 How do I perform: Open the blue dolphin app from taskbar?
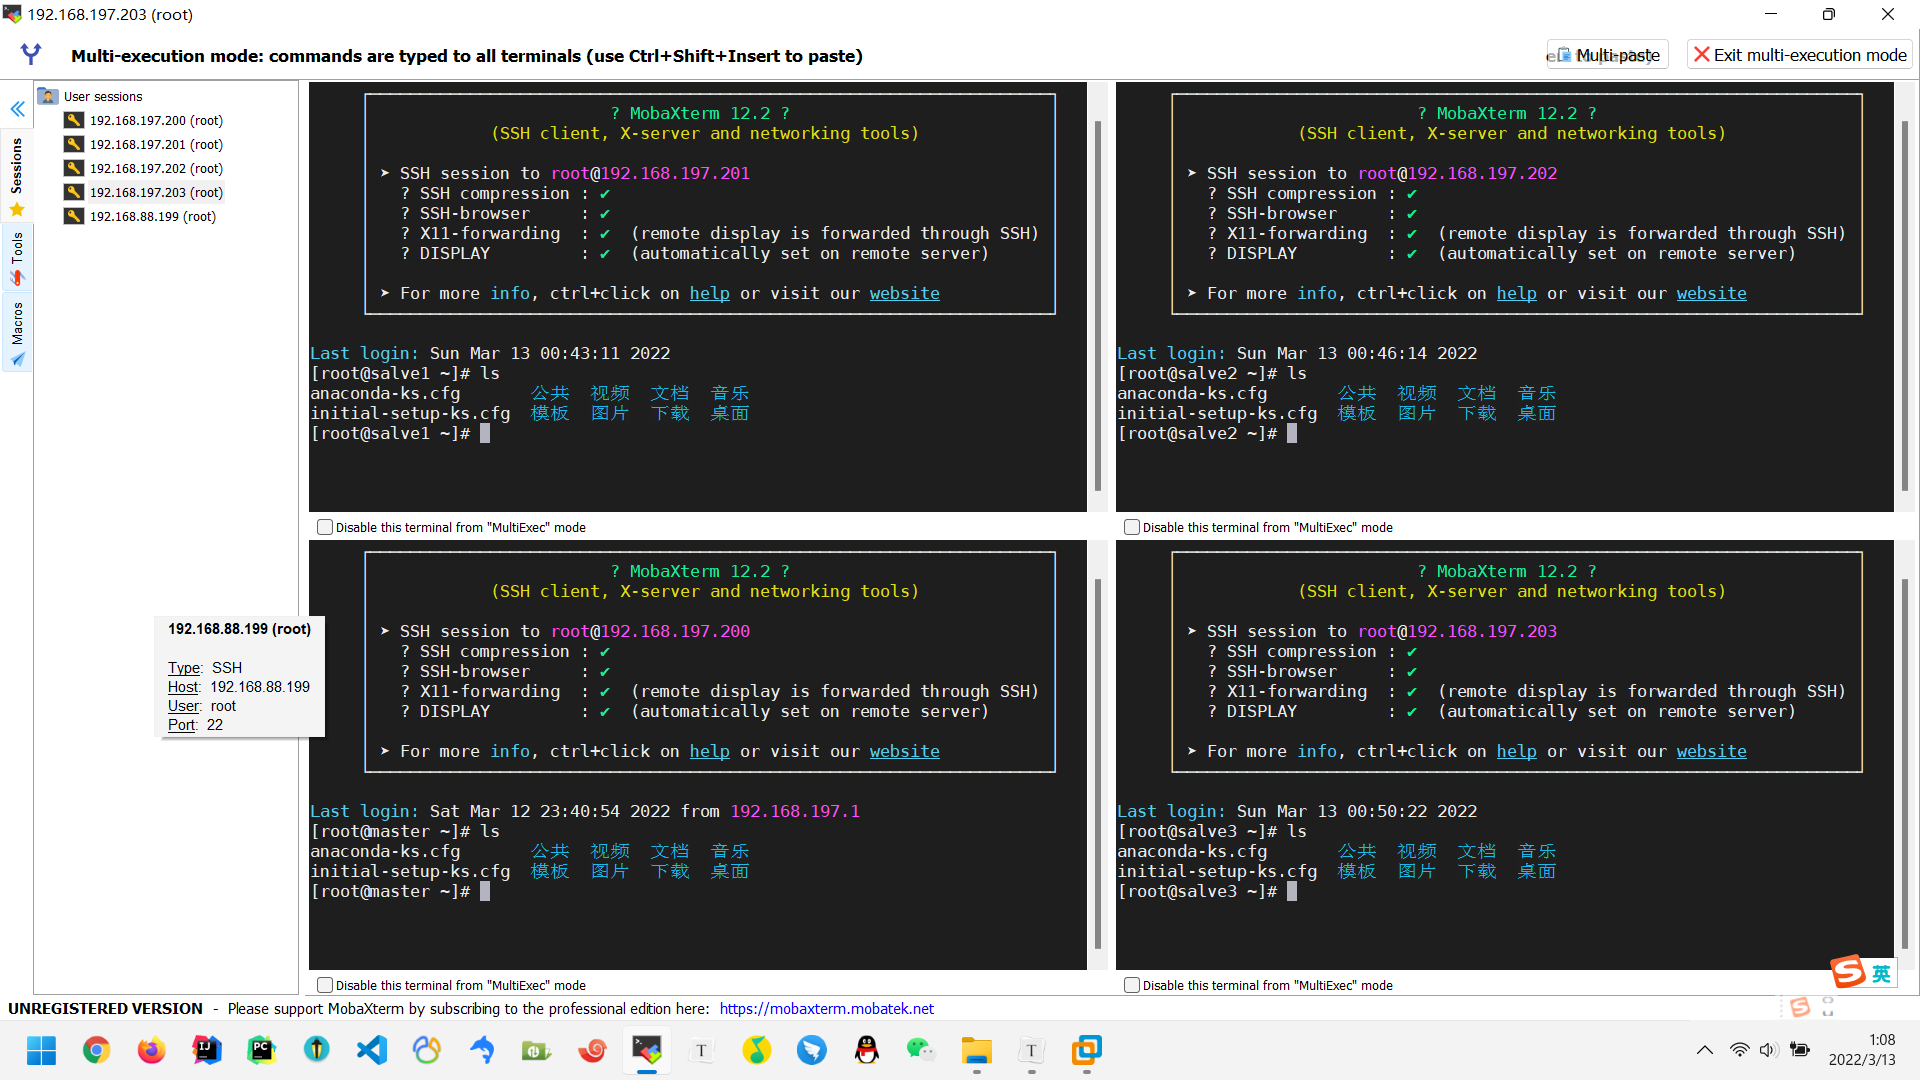[x=481, y=1050]
